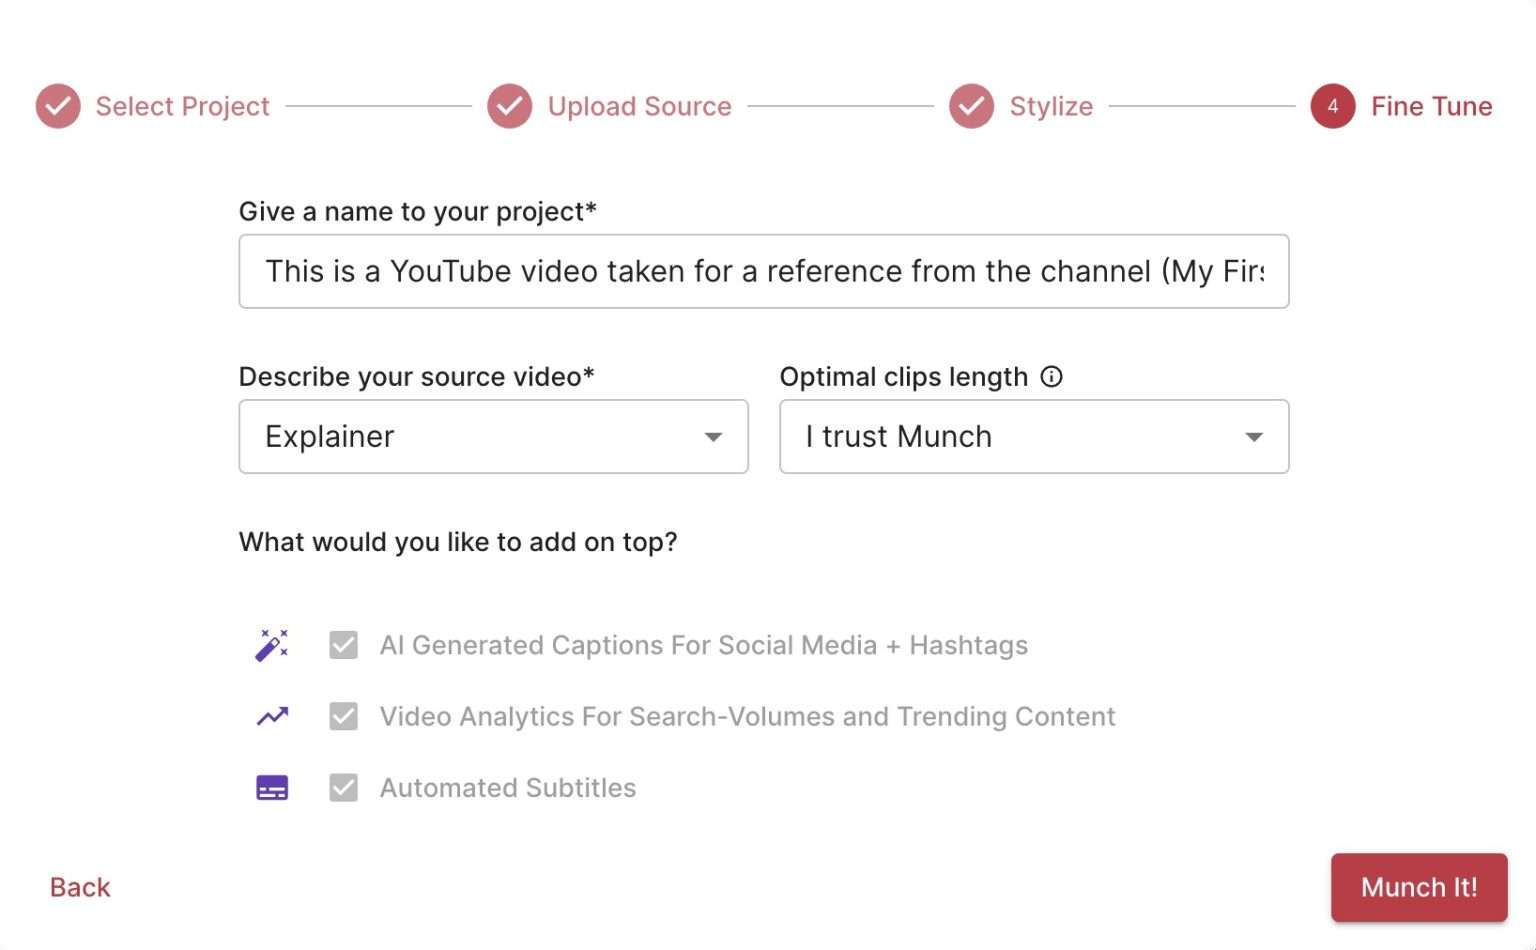Viewport: 1536px width, 950px height.
Task: Go to the Upload Source step
Action: [x=640, y=106]
